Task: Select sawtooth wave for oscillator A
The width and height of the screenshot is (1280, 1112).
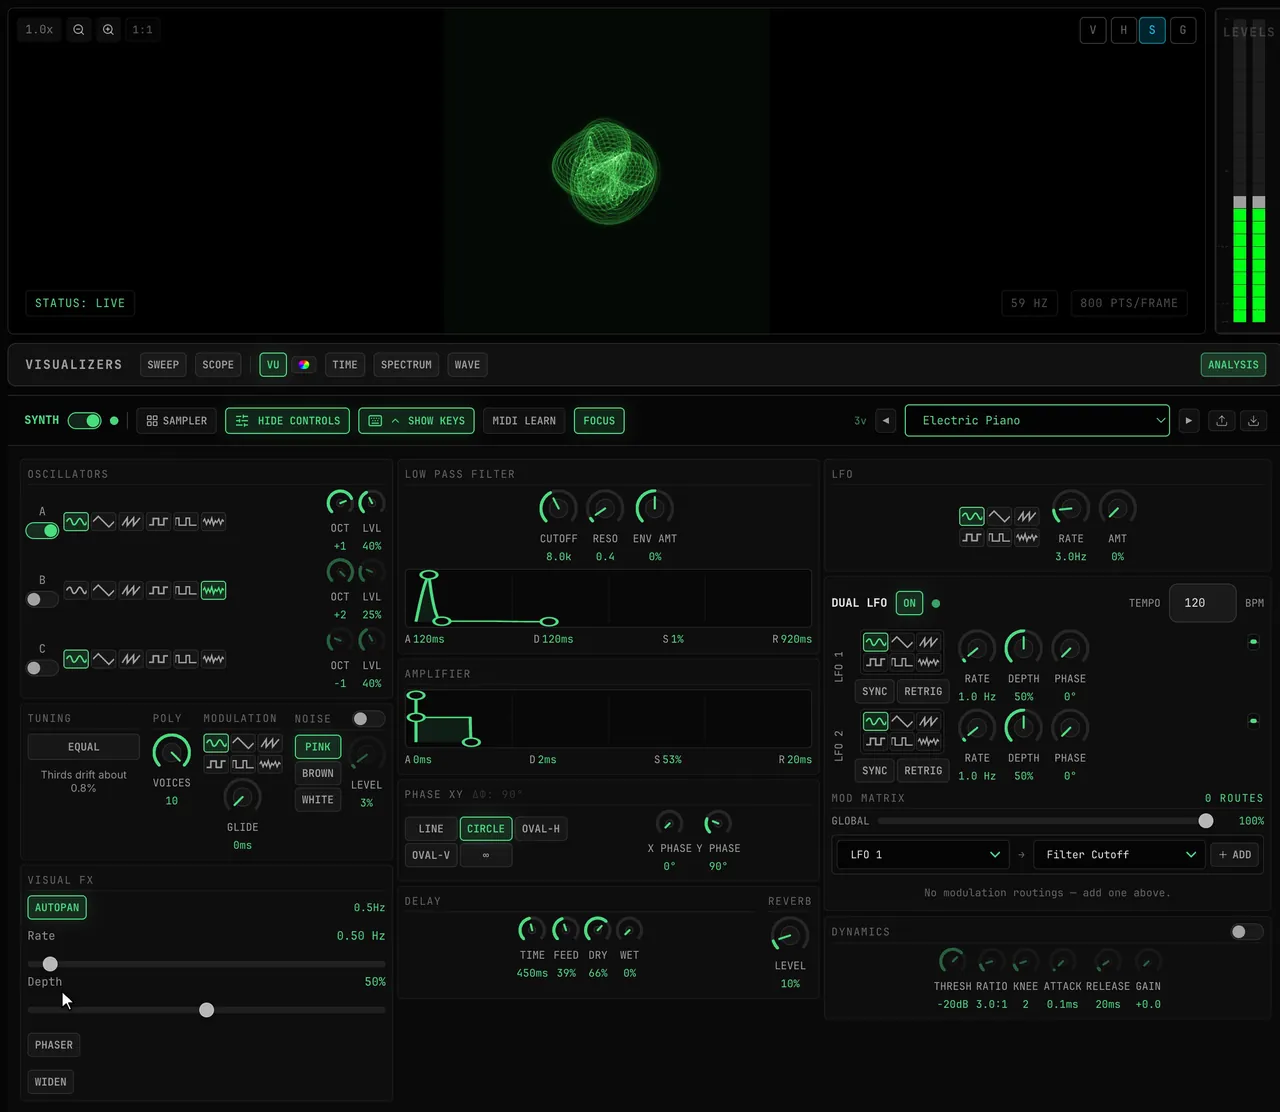Action: click(x=131, y=521)
